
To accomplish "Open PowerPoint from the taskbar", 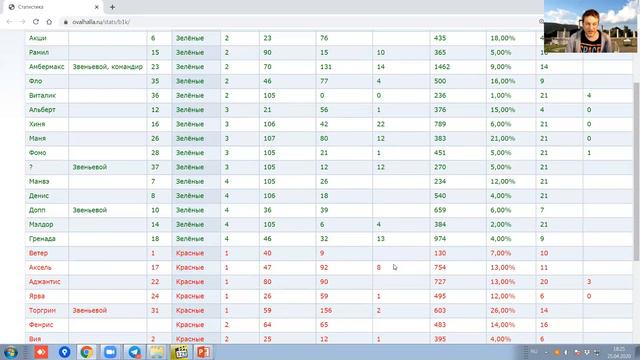I will (x=203, y=352).
